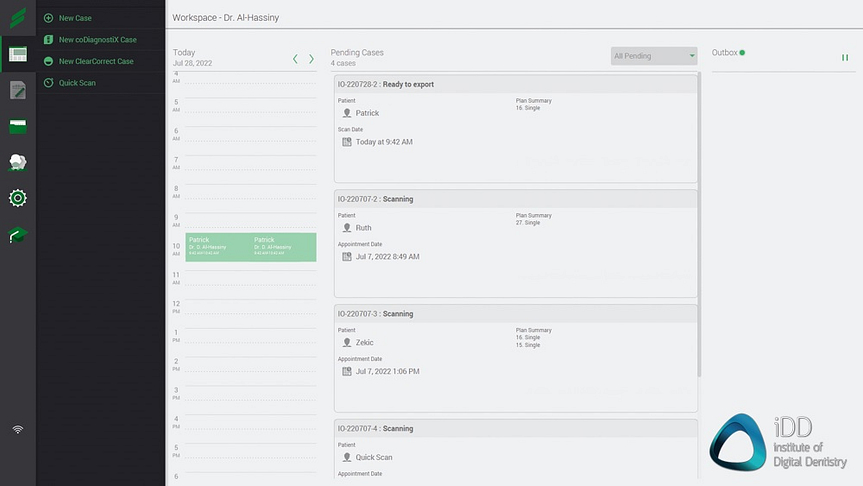
Task: Open the green folder icon in sidebar
Action: (18, 127)
